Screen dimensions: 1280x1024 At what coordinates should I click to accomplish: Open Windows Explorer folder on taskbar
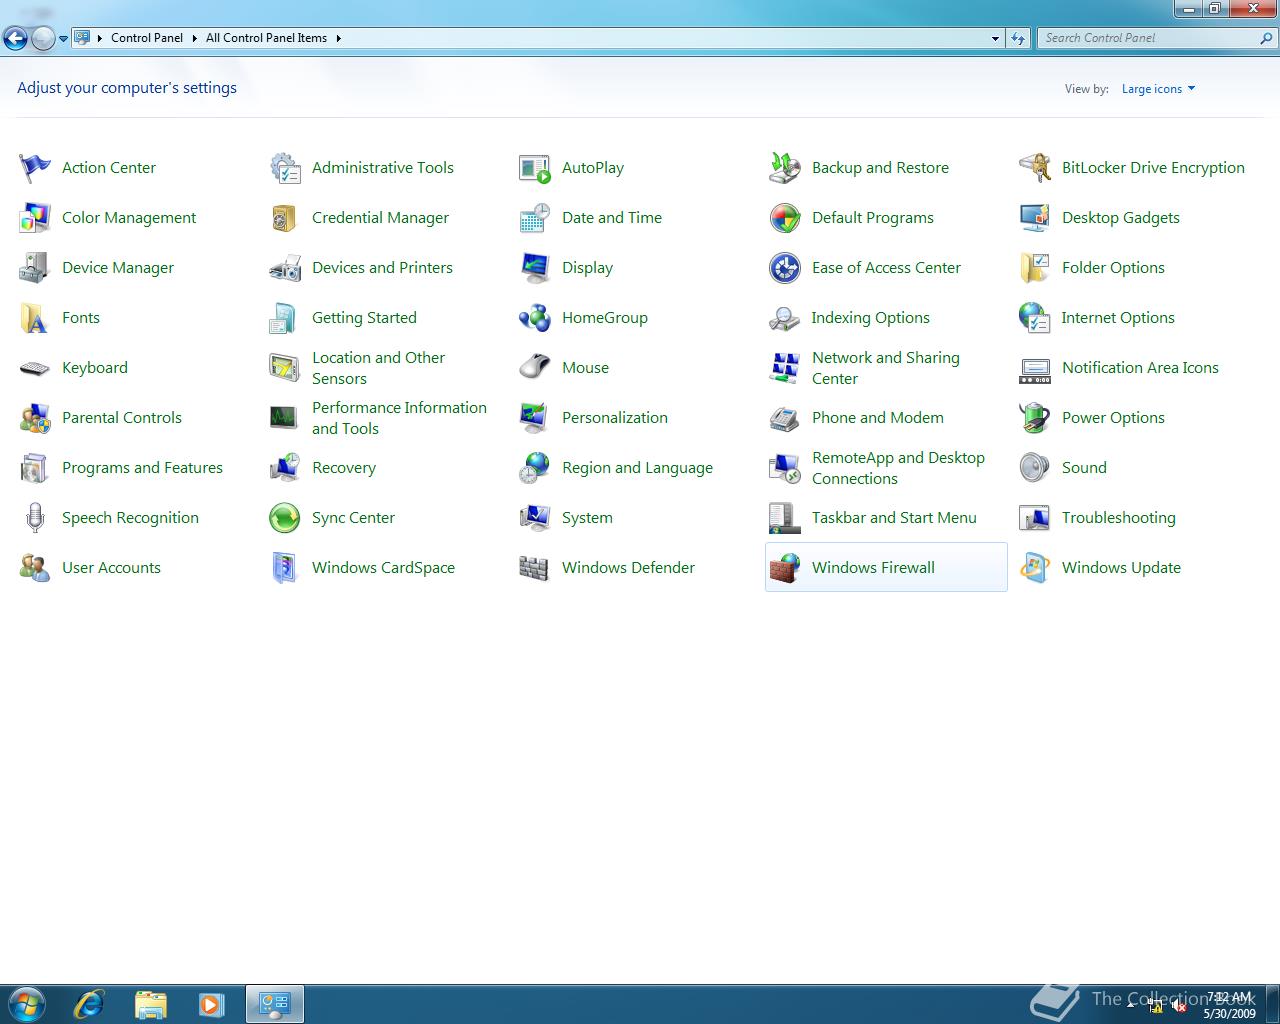[150, 1004]
